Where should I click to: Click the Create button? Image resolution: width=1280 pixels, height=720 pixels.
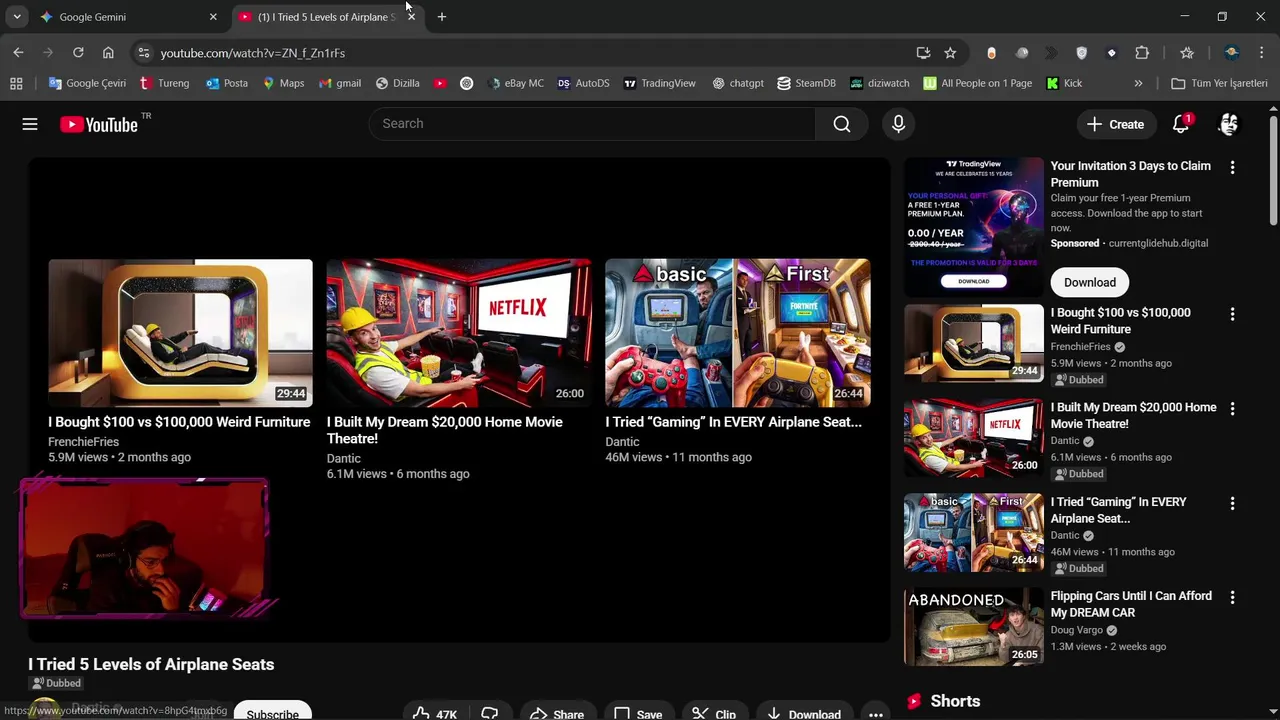point(1115,124)
